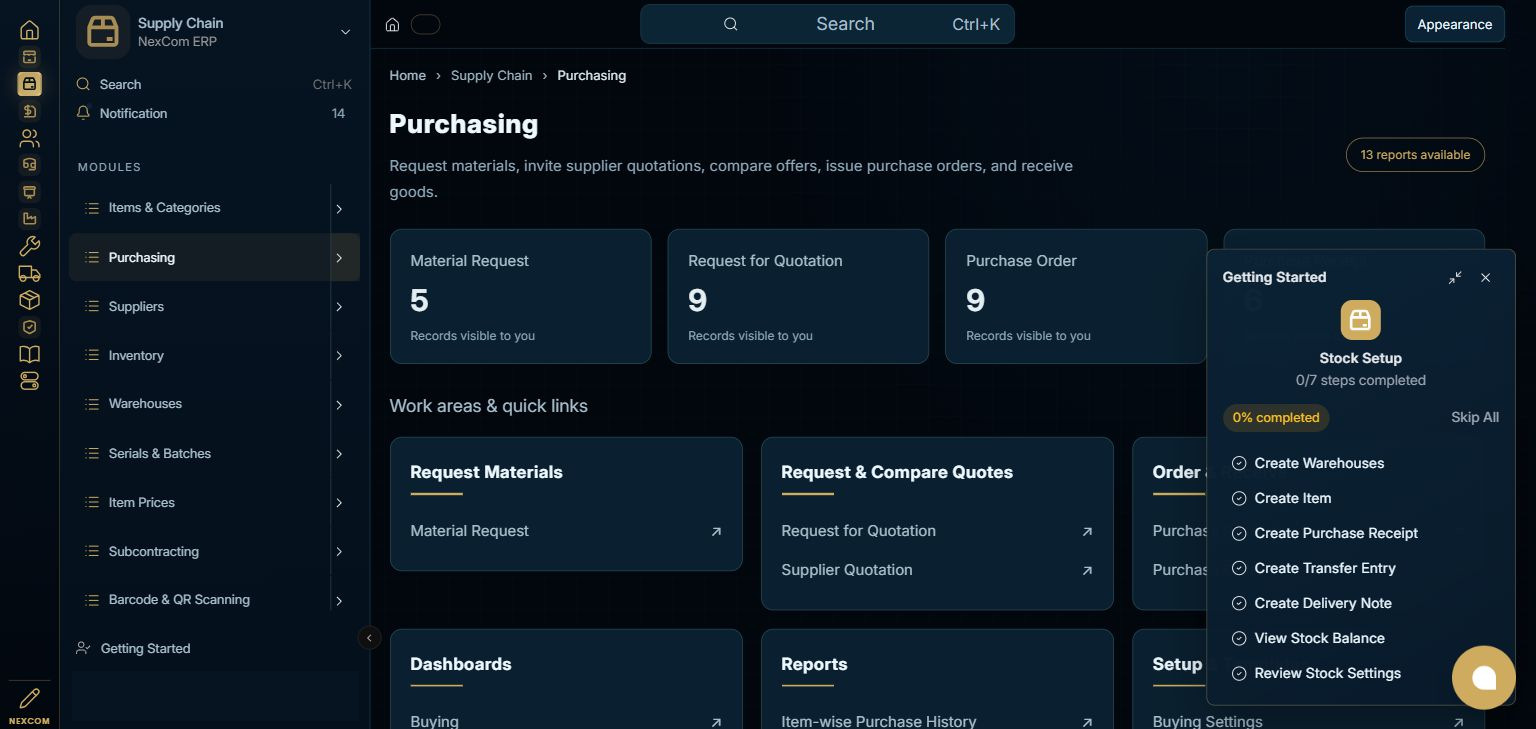Open the 3D cube icon in left rail
Image resolution: width=1536 pixels, height=729 pixels.
pos(29,300)
